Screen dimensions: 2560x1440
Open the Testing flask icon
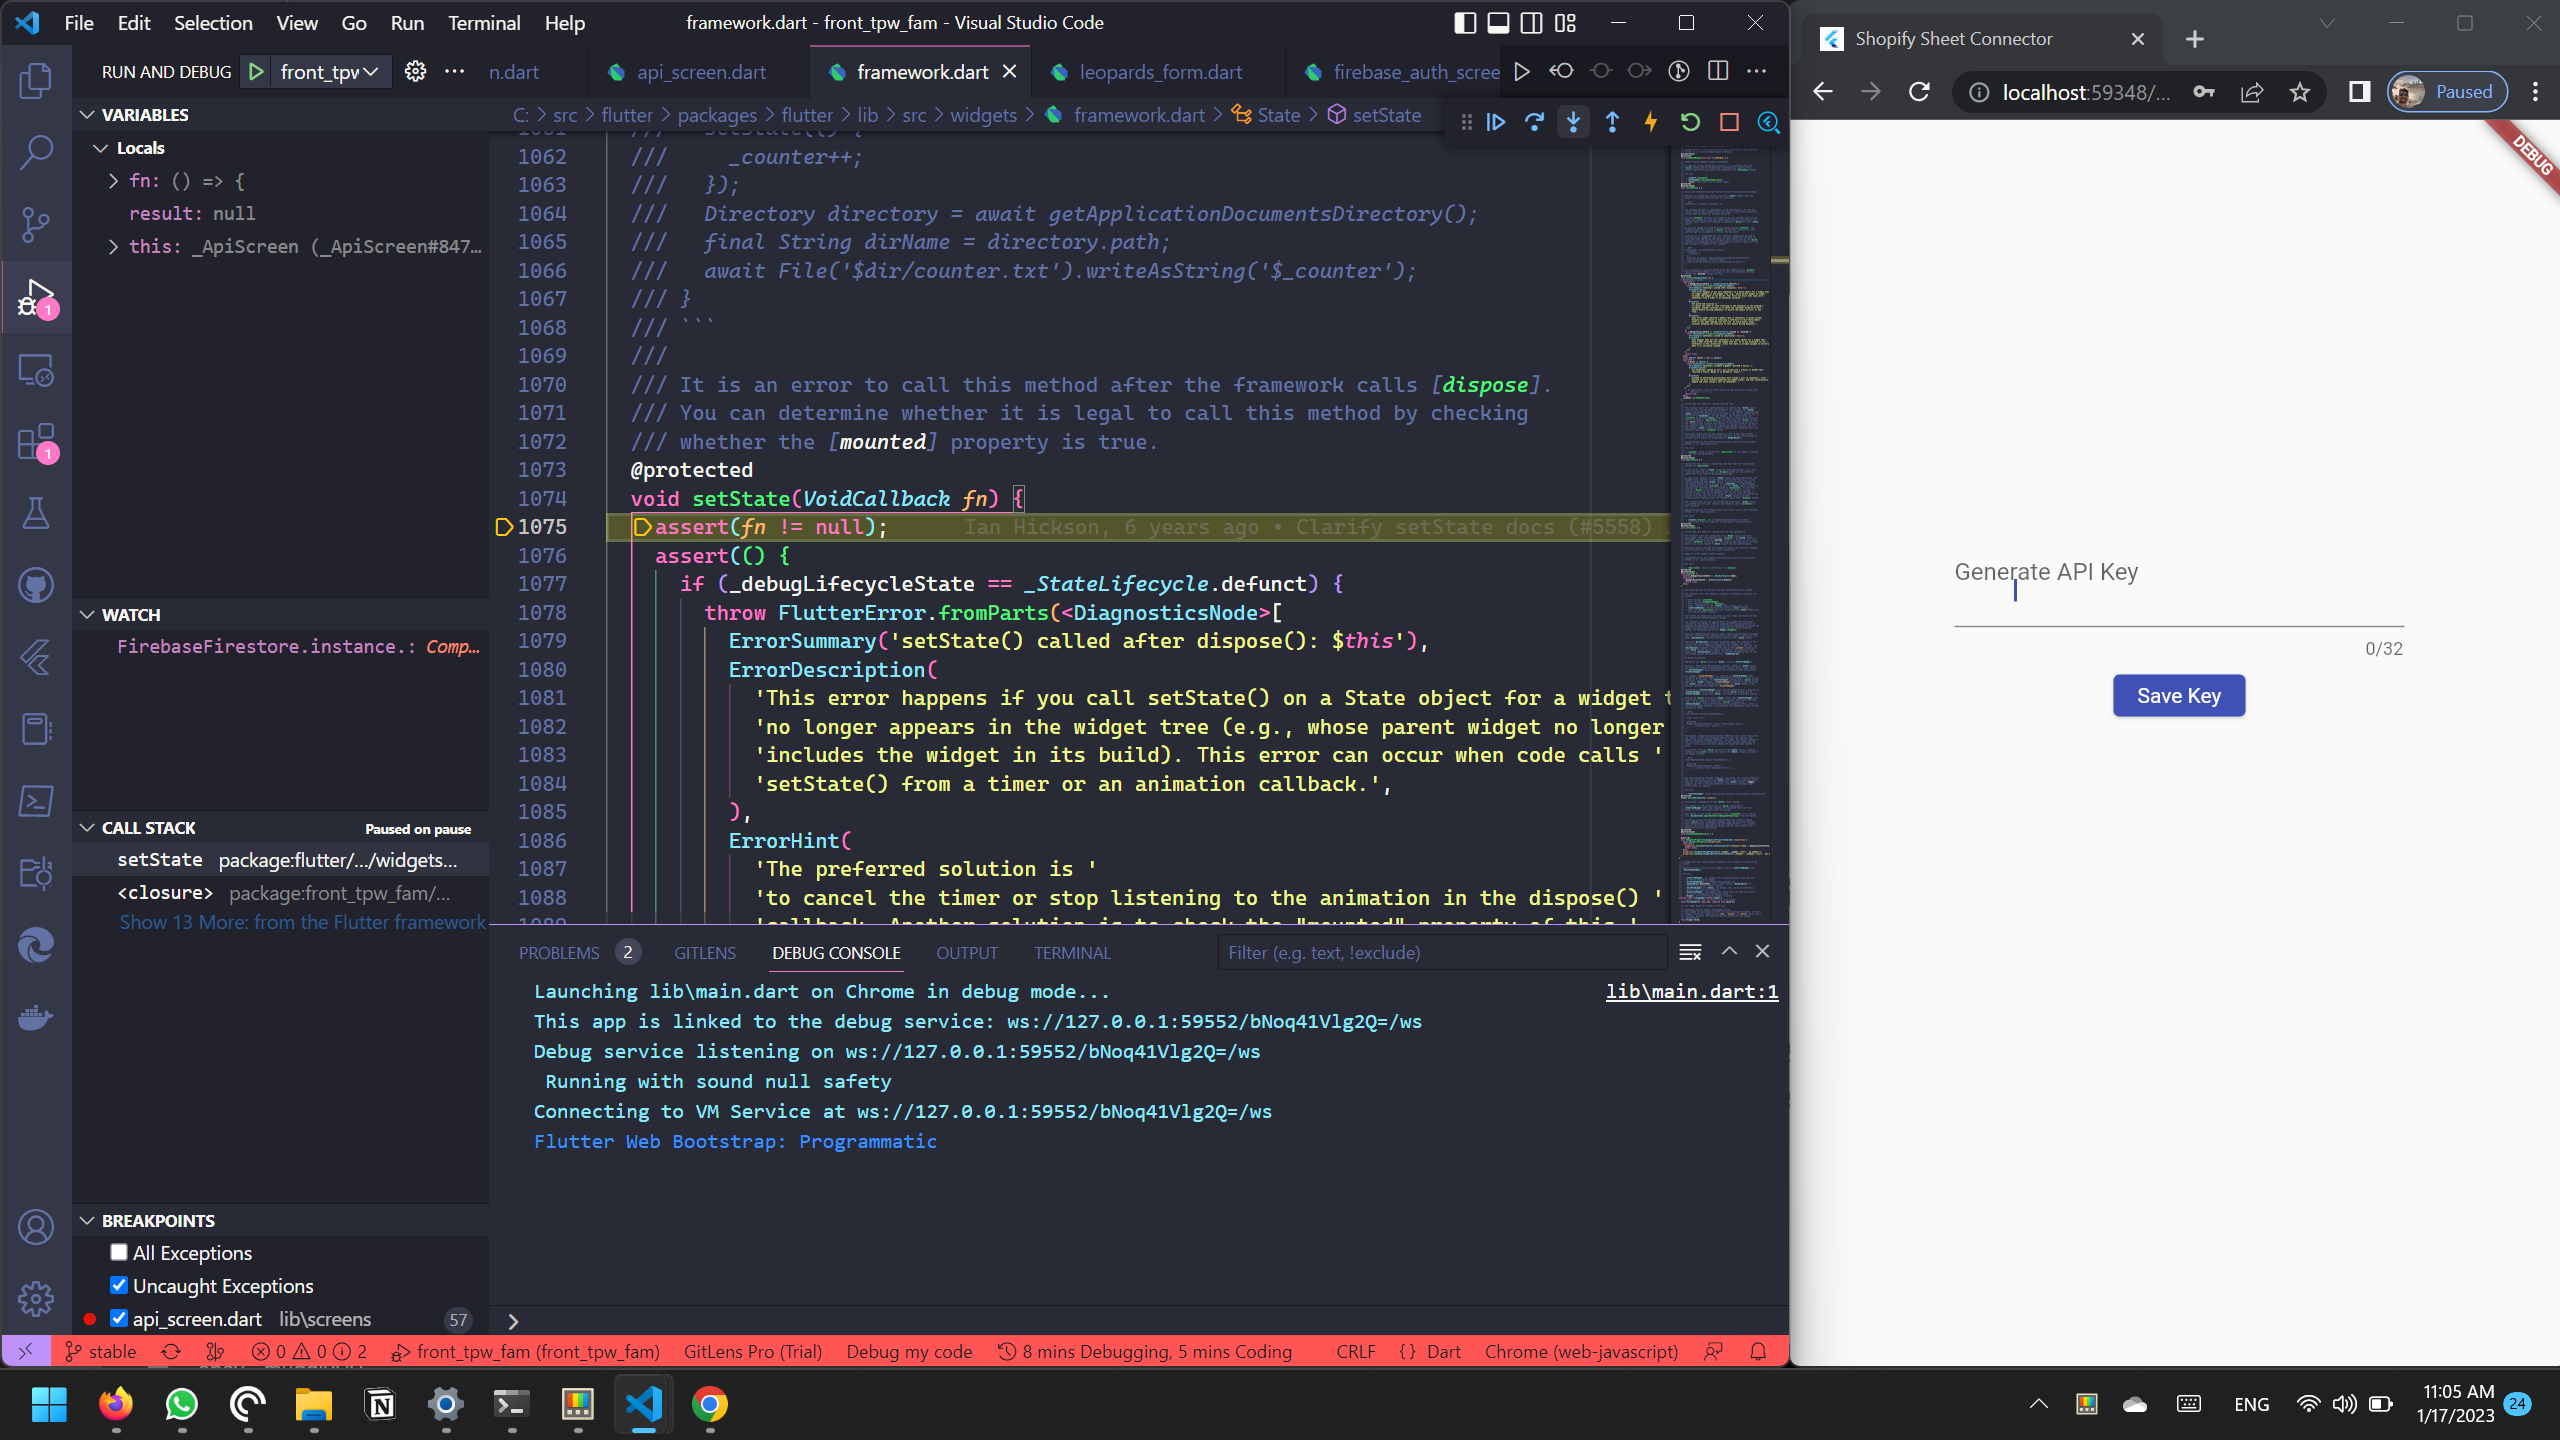pos(36,513)
